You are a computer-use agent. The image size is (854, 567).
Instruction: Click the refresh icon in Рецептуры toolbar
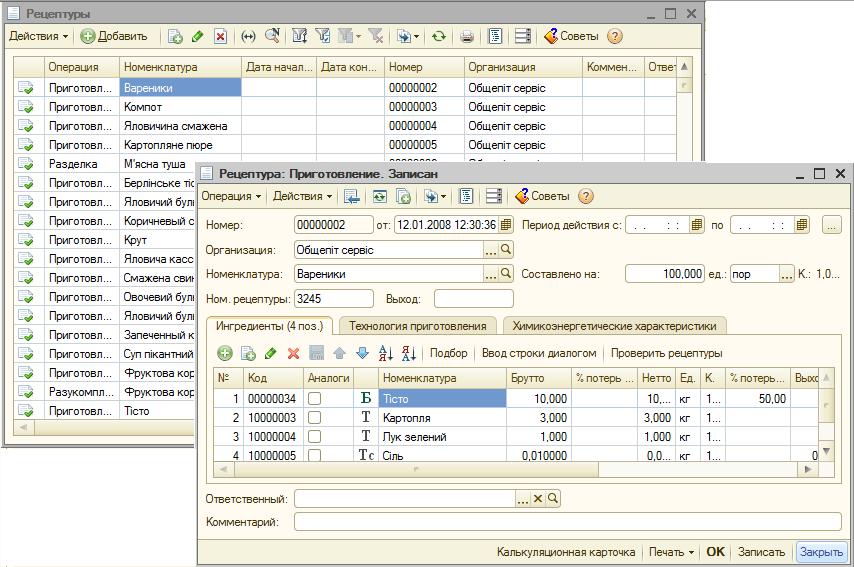438,36
